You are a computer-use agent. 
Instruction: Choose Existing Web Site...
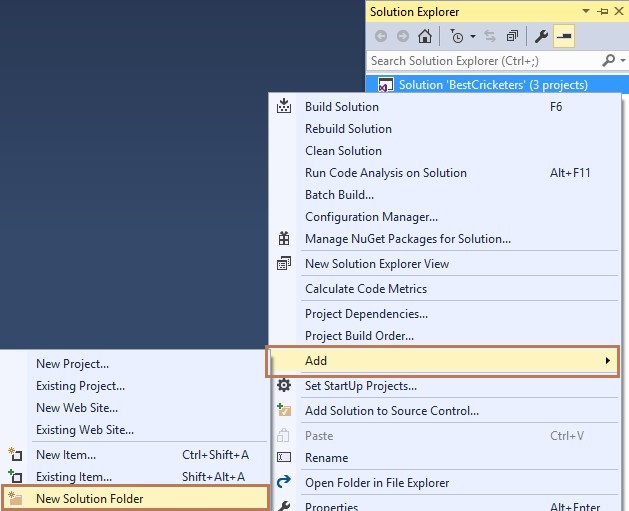tap(135, 430)
